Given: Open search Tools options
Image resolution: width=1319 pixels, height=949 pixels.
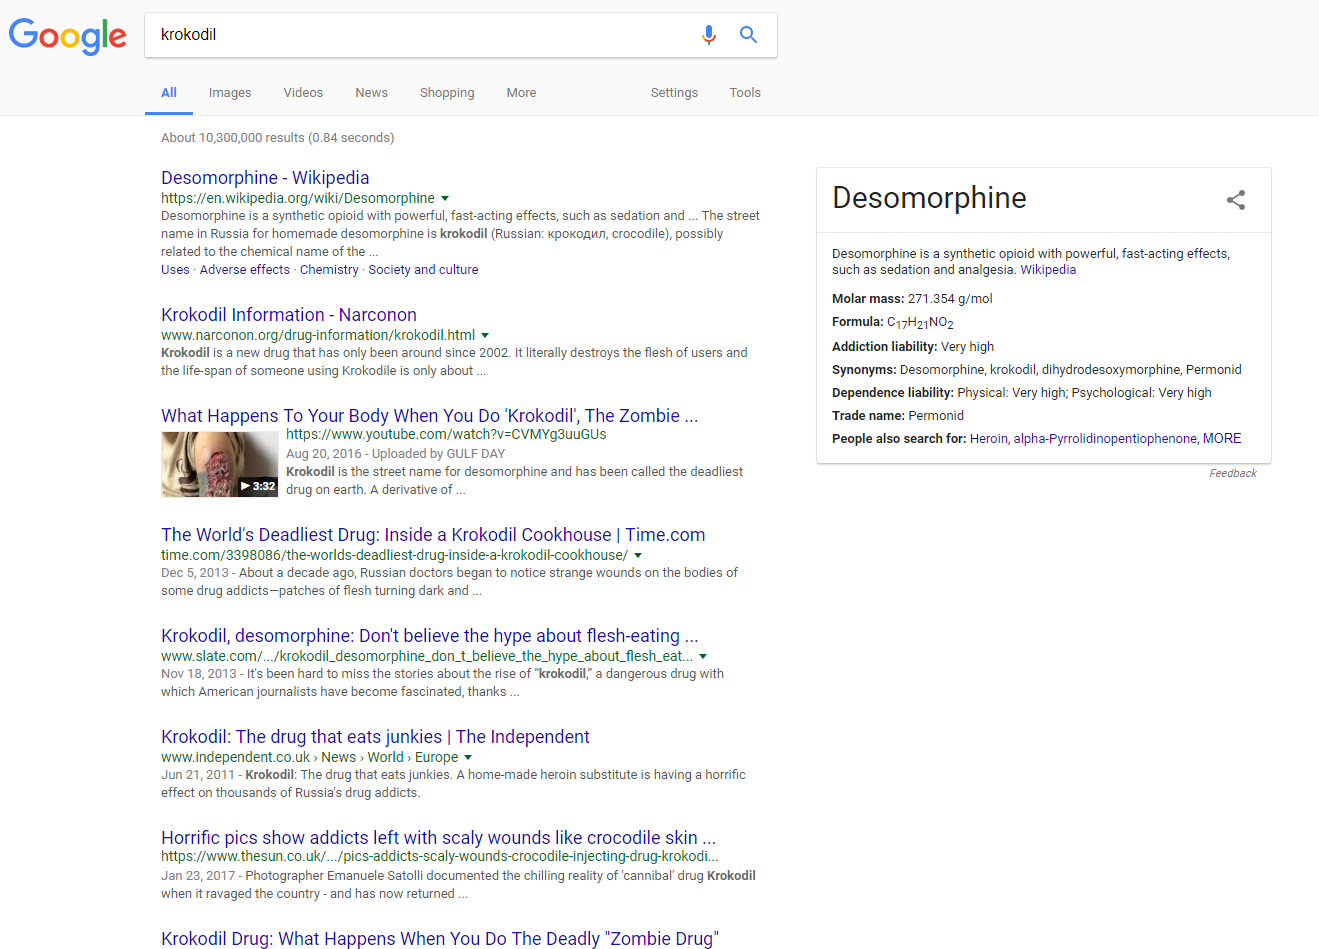Looking at the screenshot, I should click(x=745, y=93).
